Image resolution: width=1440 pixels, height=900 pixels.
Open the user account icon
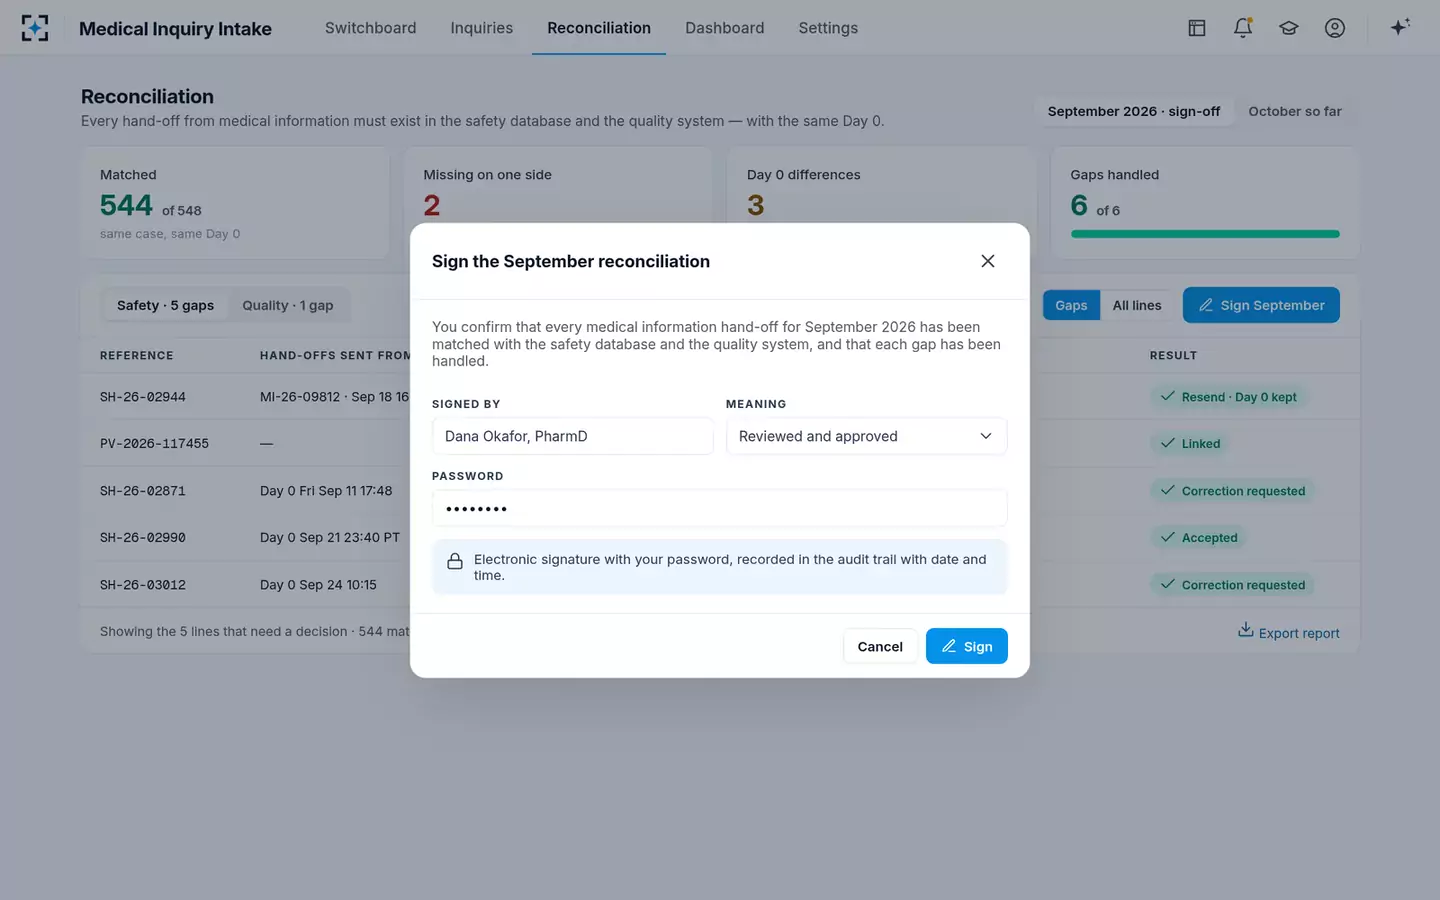coord(1335,28)
